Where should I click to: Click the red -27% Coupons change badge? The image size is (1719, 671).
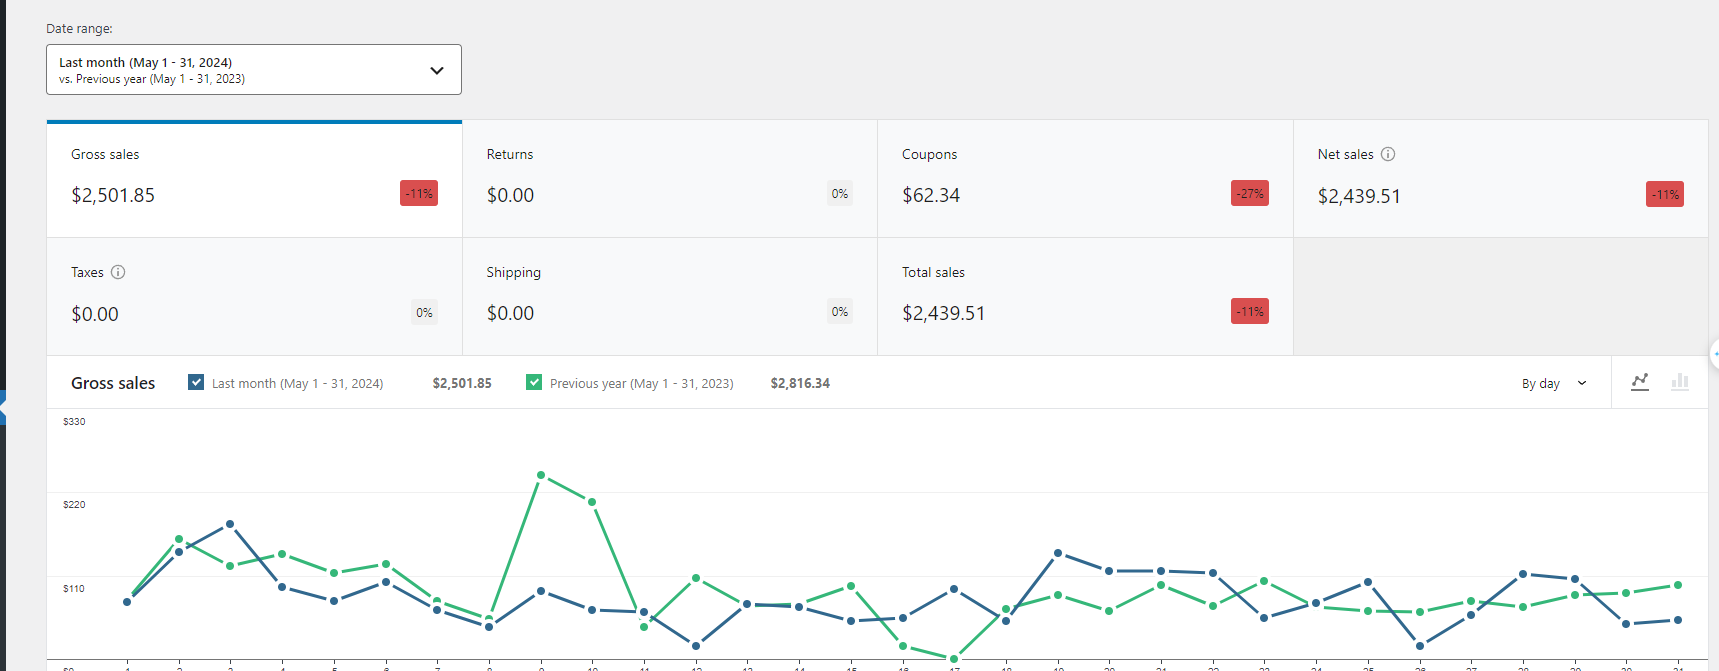pos(1249,194)
